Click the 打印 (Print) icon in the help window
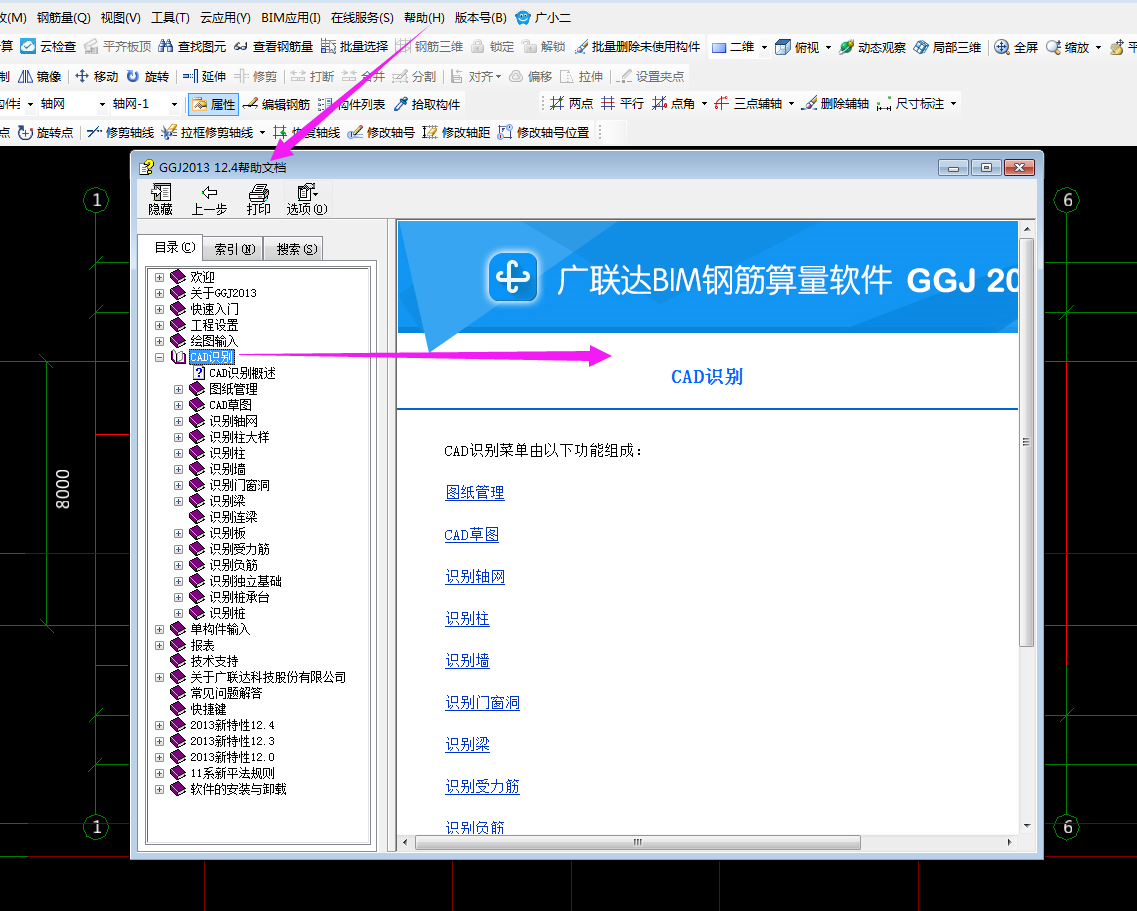1137x911 pixels. (258, 199)
